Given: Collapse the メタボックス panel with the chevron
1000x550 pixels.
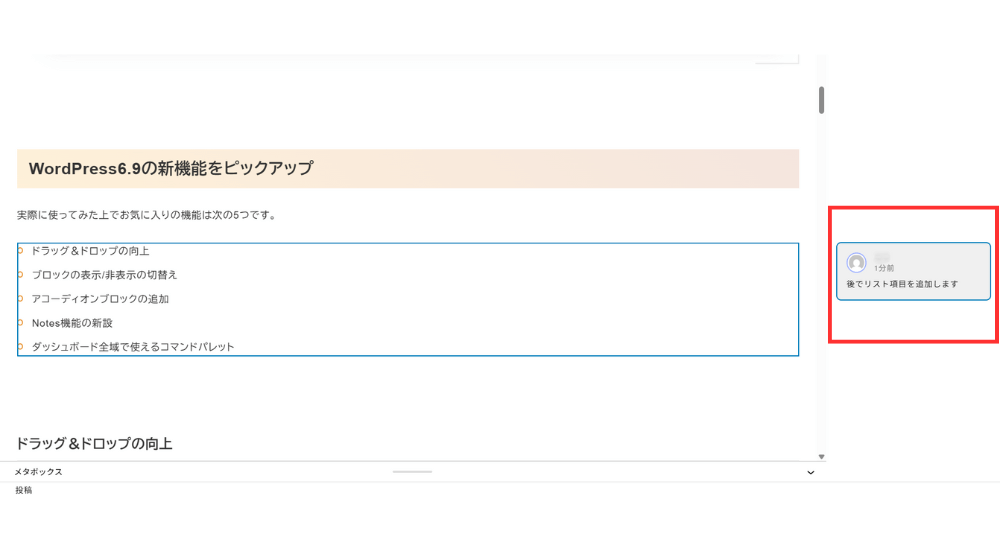Looking at the screenshot, I should click(x=810, y=472).
